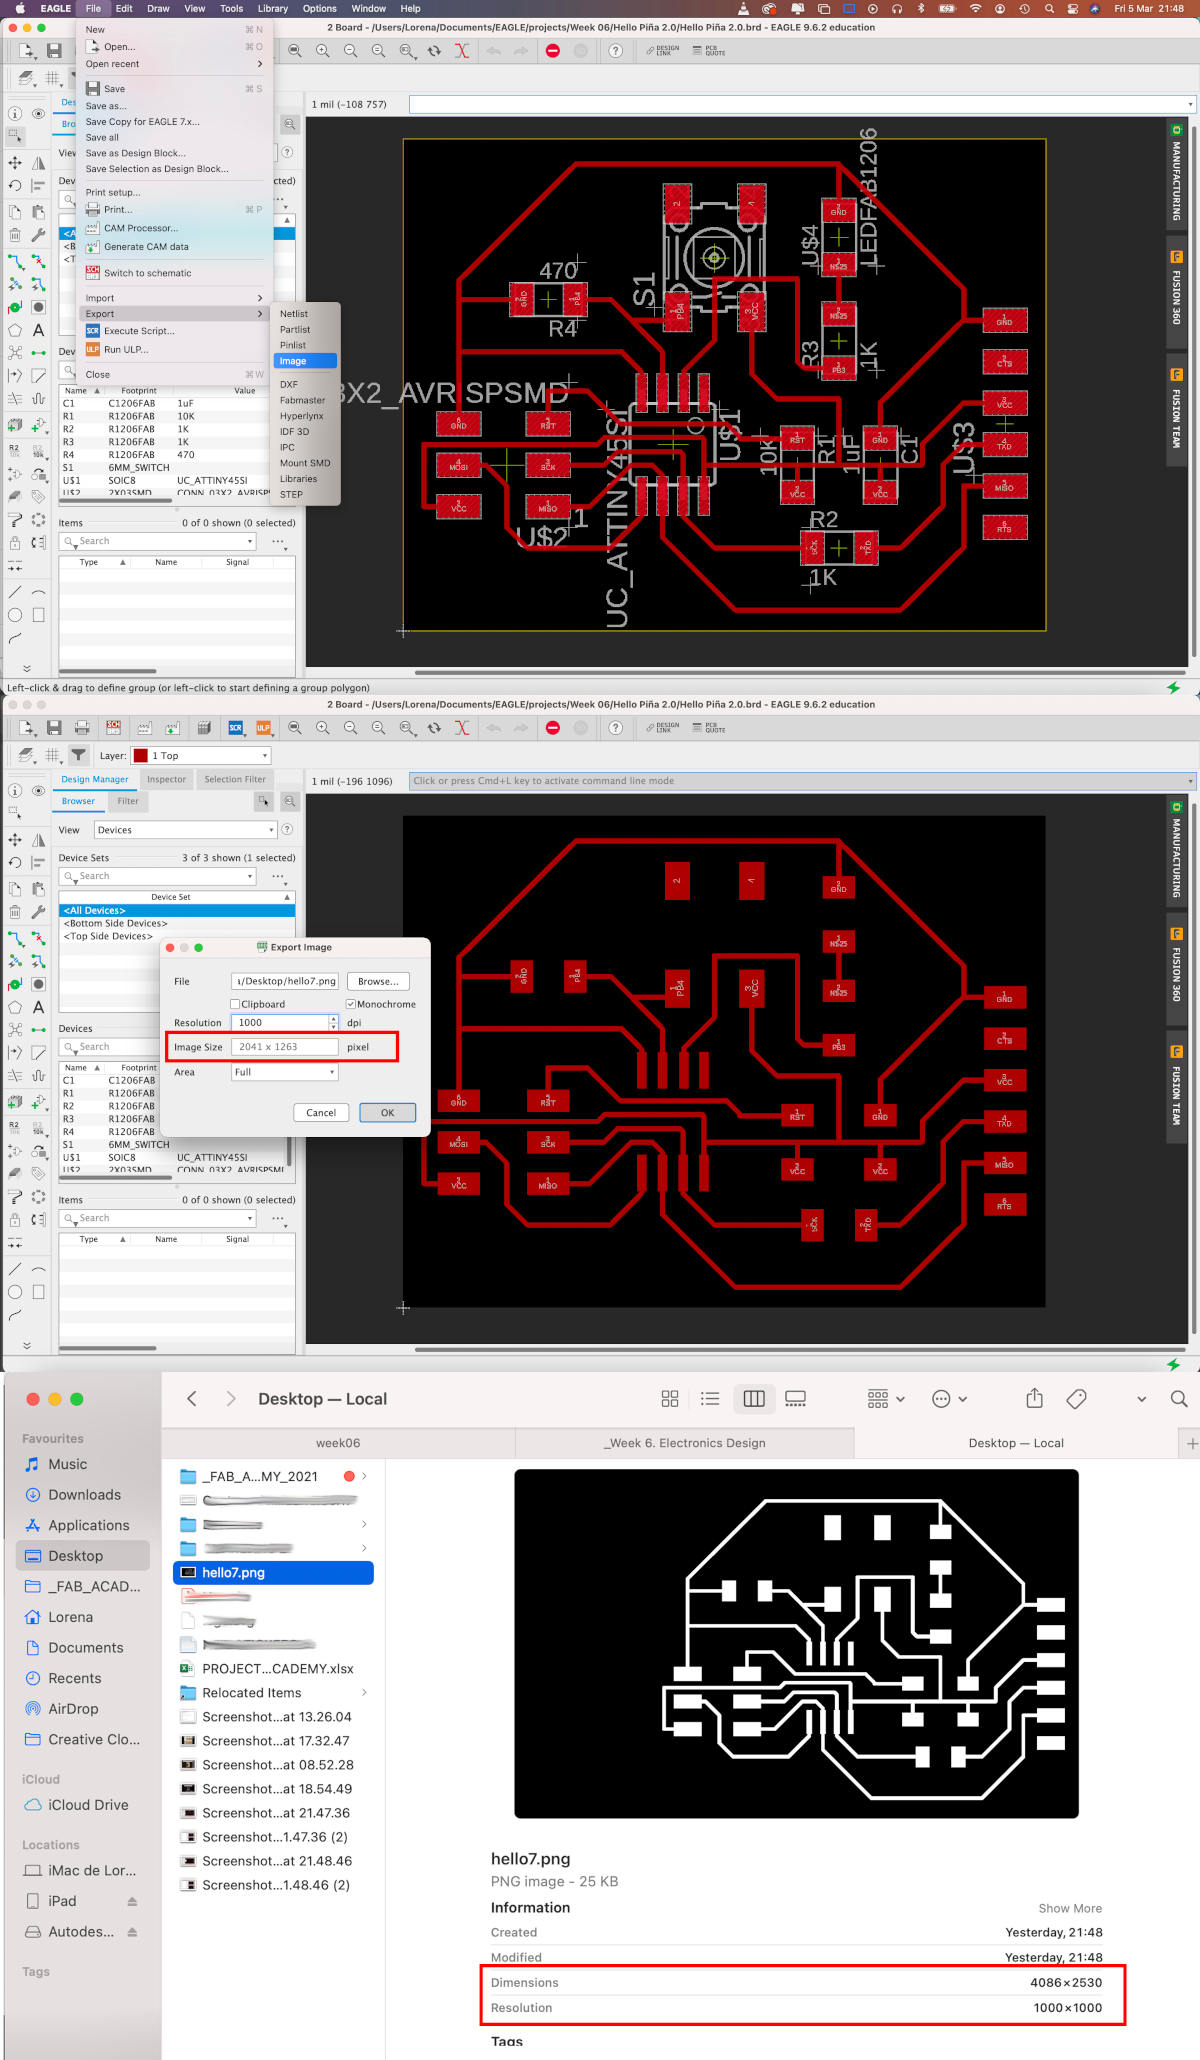Click Help question icon in lower EAGLE toolbar
Image resolution: width=1200 pixels, height=2060 pixels.
tap(615, 728)
